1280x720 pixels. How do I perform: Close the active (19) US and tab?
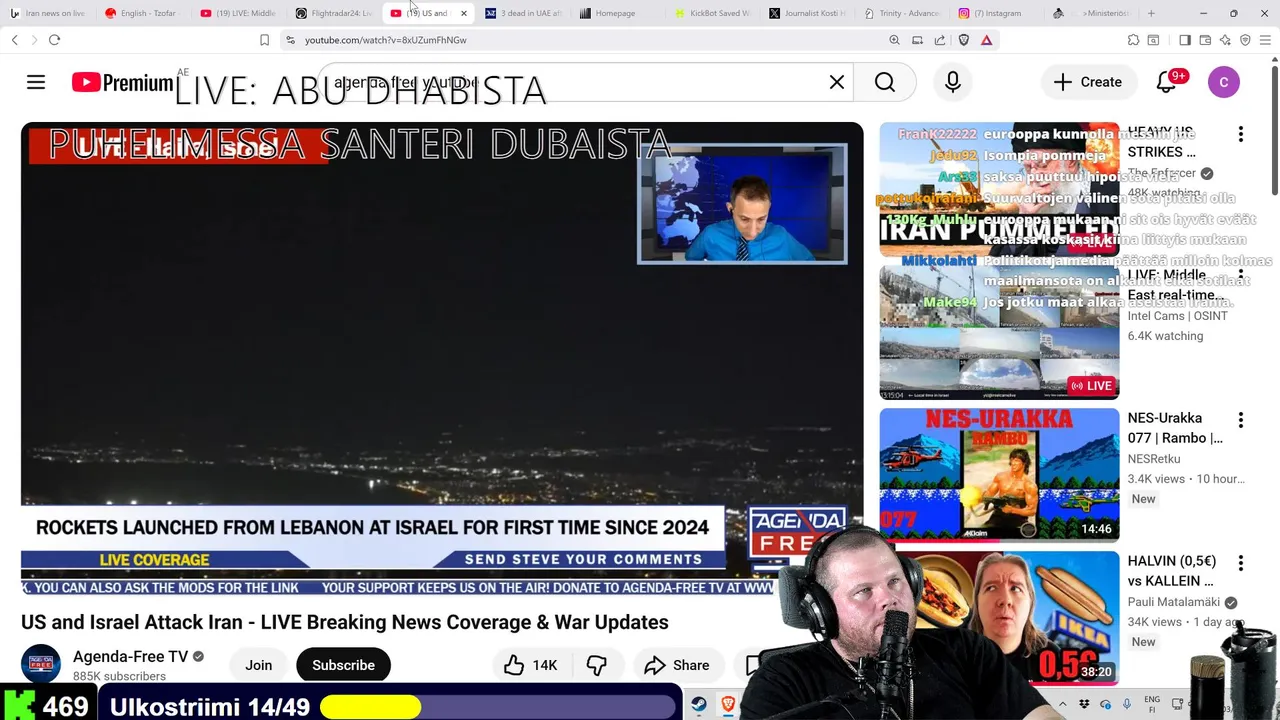463,13
